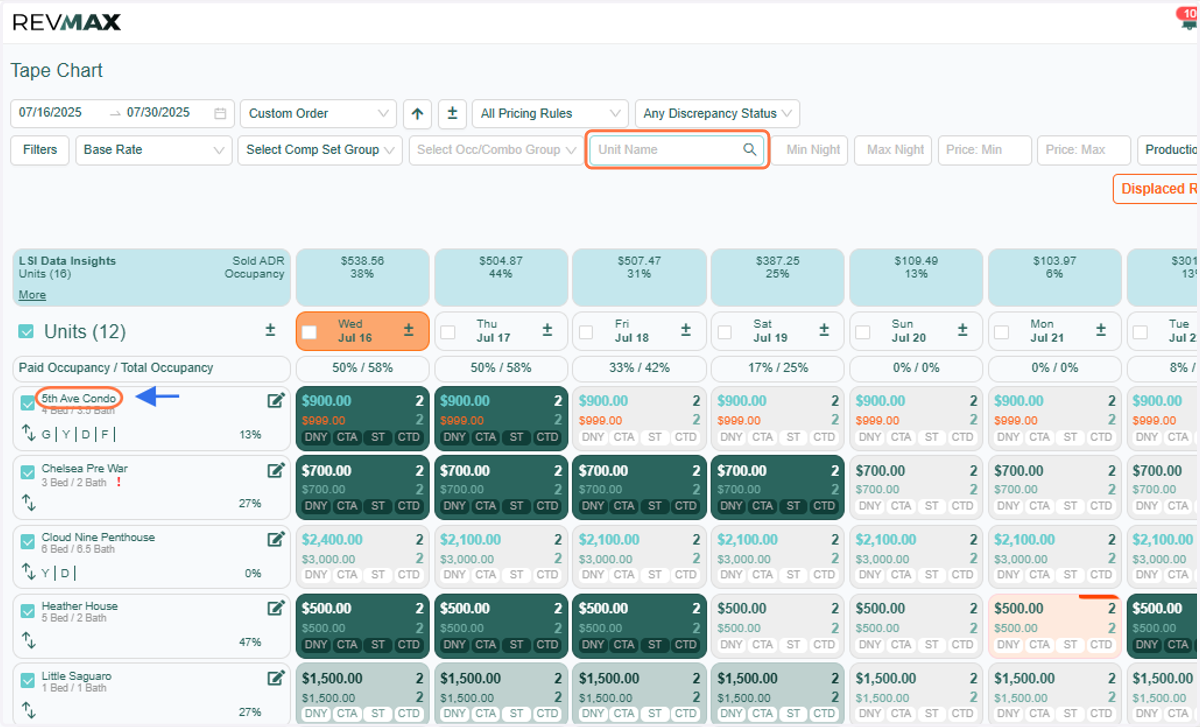Click the Little Saguaro unit name
This screenshot has height=727, width=1200.
(x=76, y=676)
